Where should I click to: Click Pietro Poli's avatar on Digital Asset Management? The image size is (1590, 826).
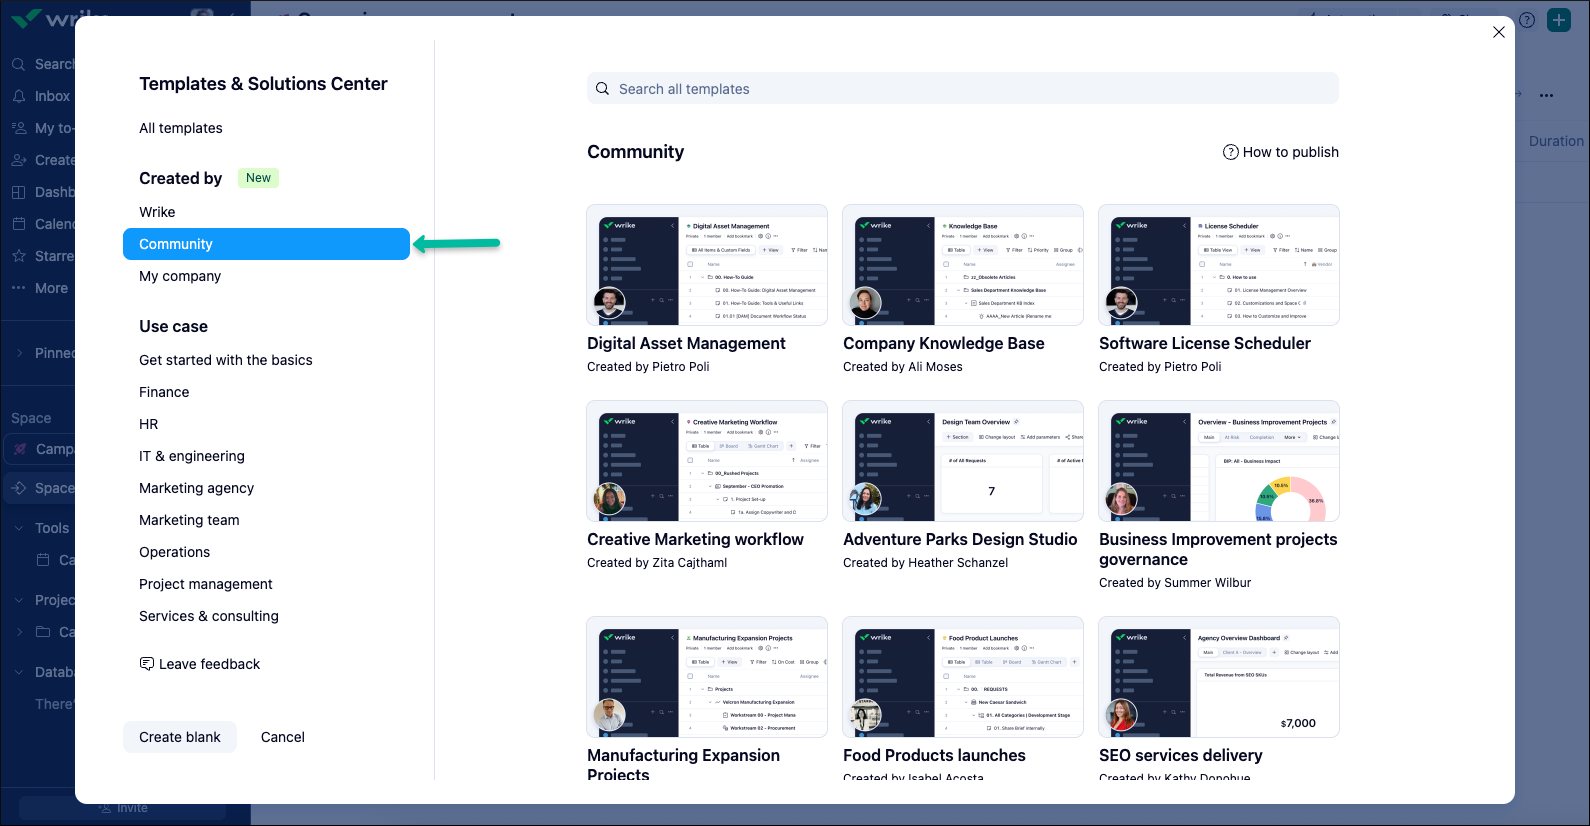(609, 303)
